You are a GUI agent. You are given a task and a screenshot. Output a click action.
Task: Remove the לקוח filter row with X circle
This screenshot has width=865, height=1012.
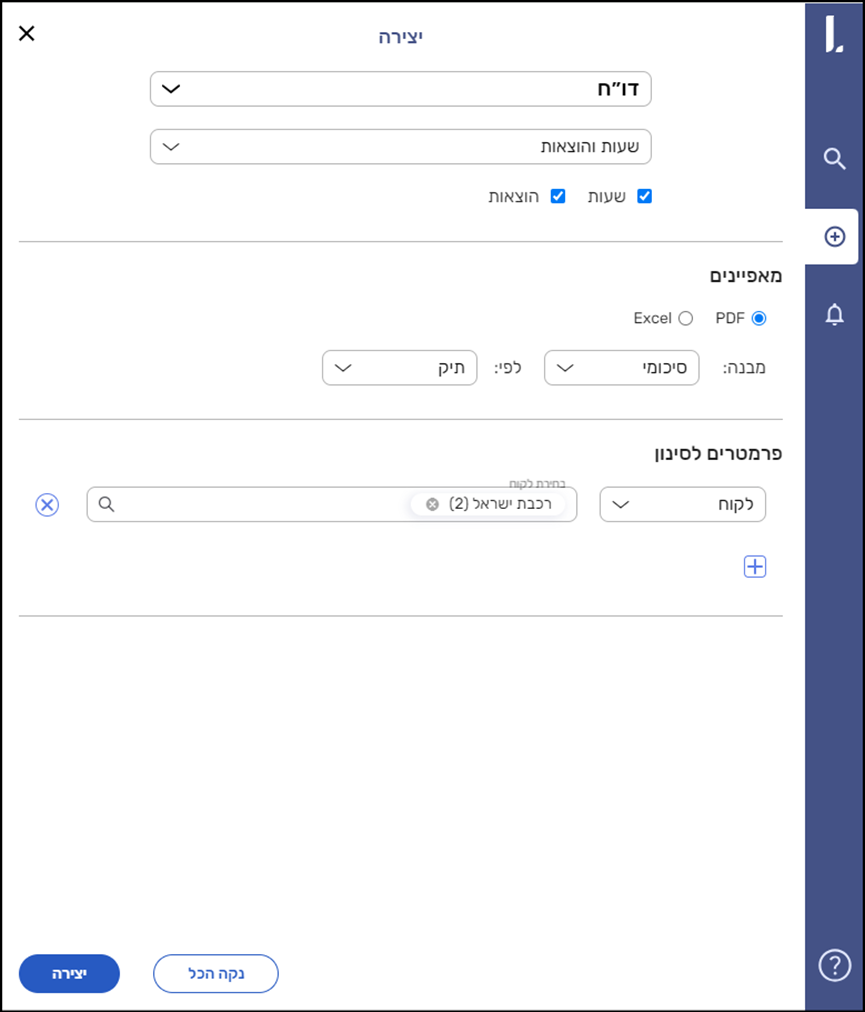47,505
